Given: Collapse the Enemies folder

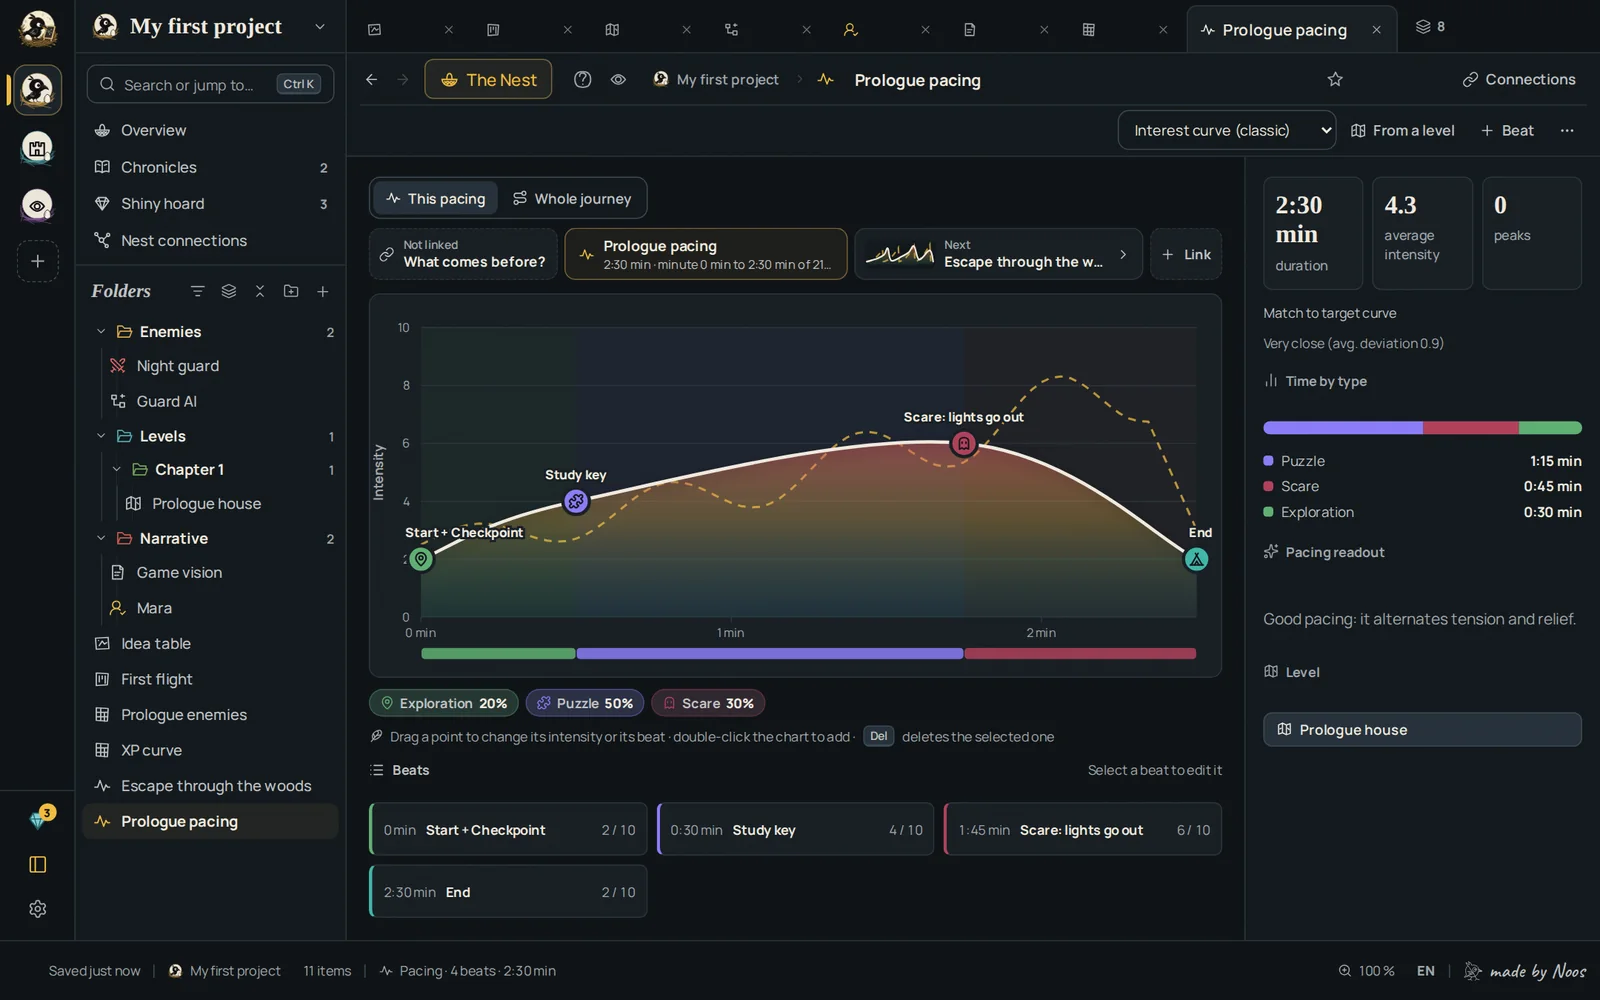Looking at the screenshot, I should coord(101,331).
